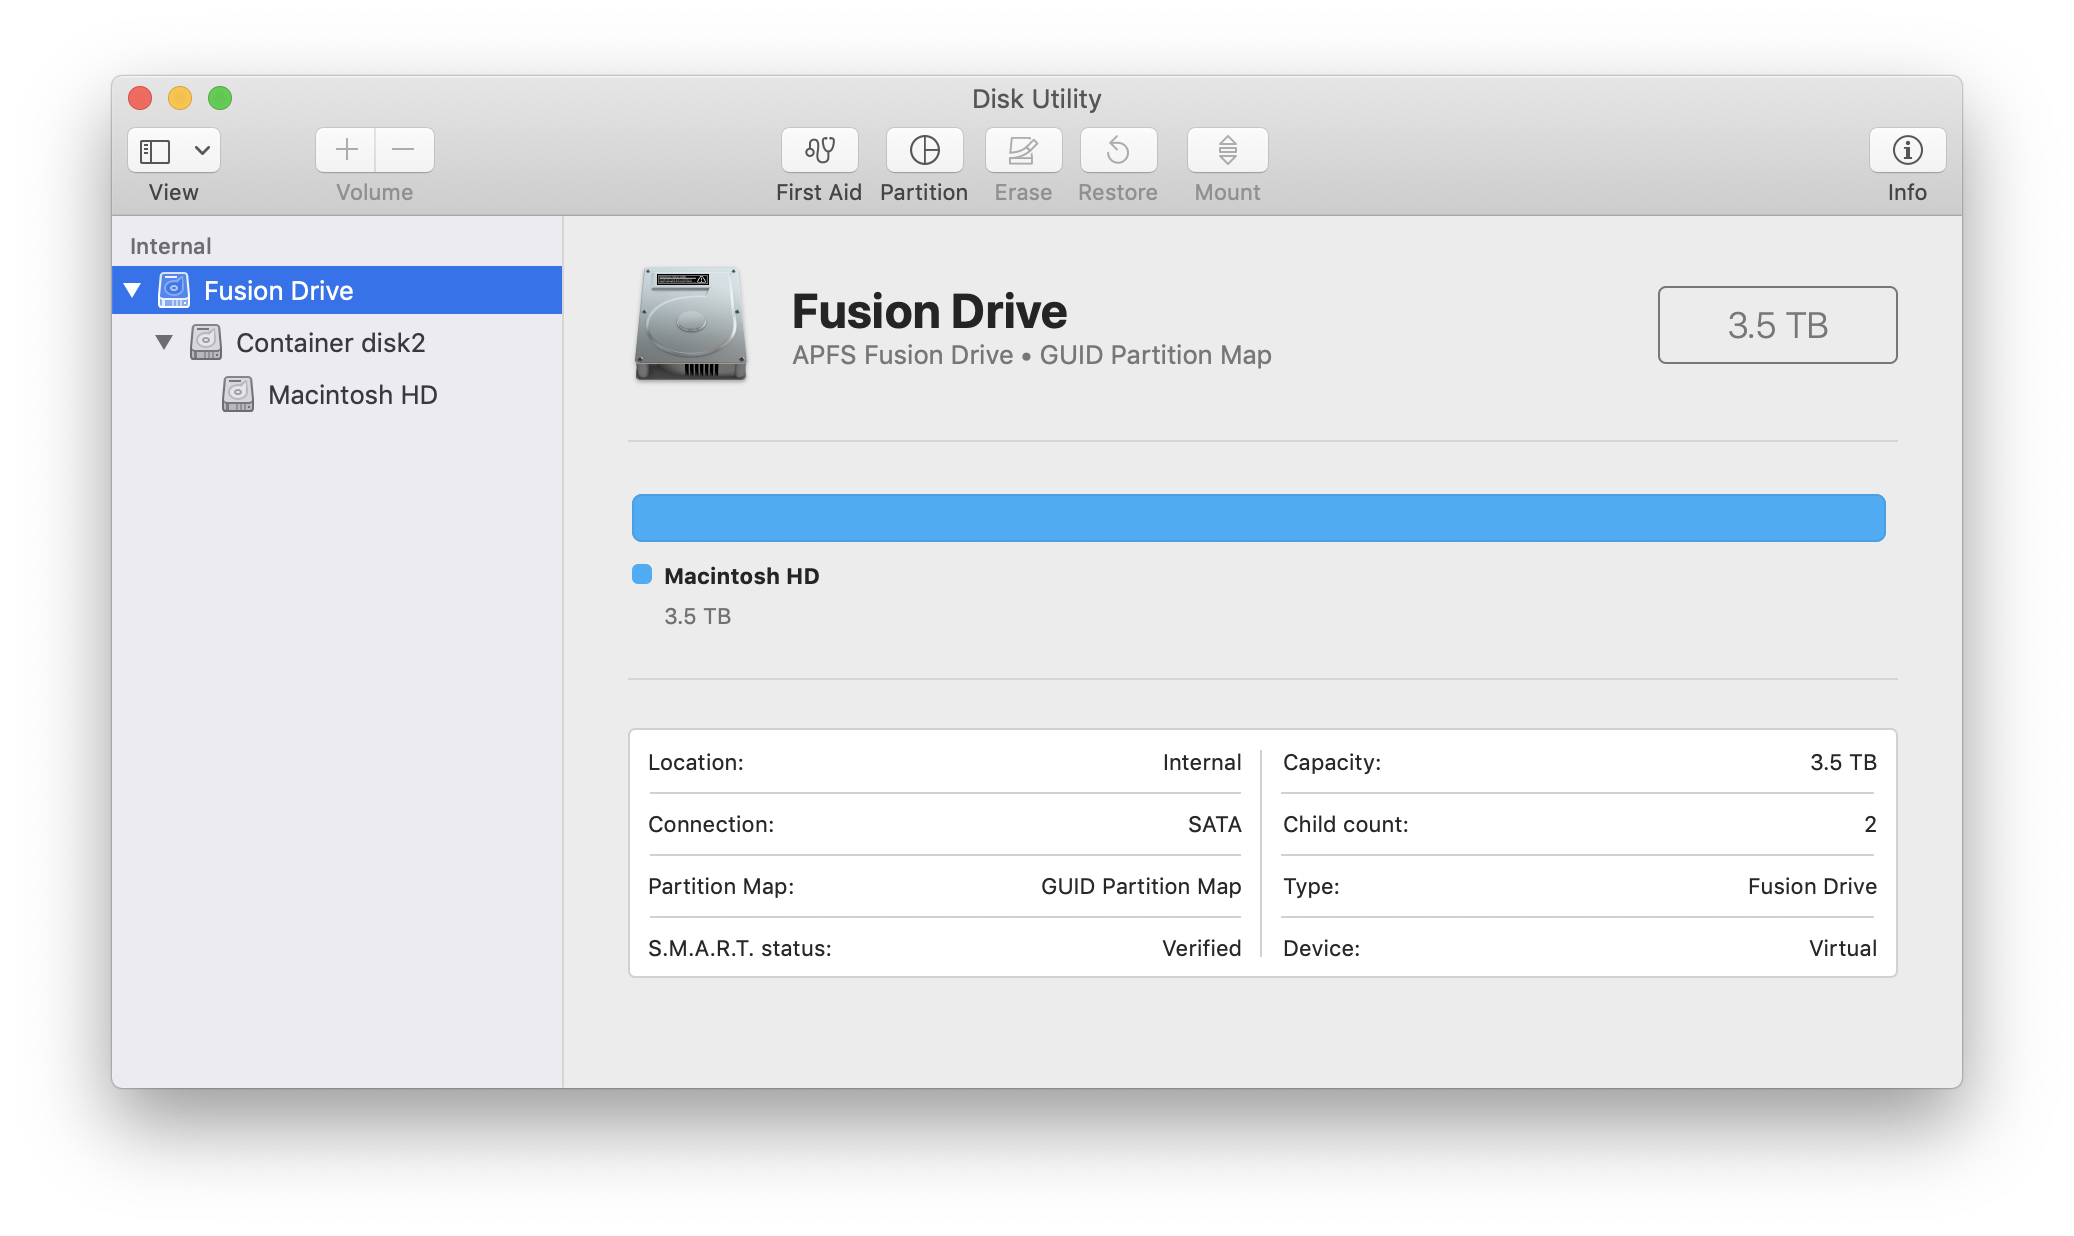Click the 'Partition Map:' label

pyautogui.click(x=721, y=886)
